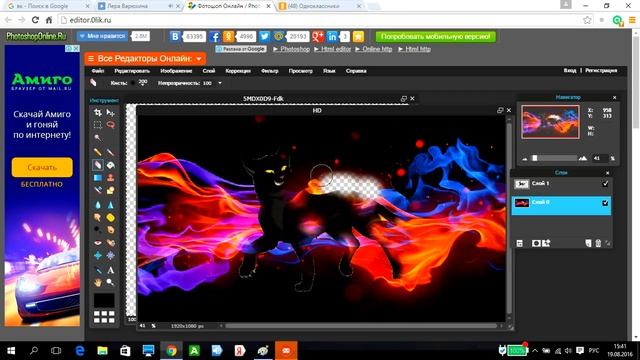Click the PhotoshopOnline.Ru logo
Image resolution: width=640 pixels, height=360 pixels.
36,36
